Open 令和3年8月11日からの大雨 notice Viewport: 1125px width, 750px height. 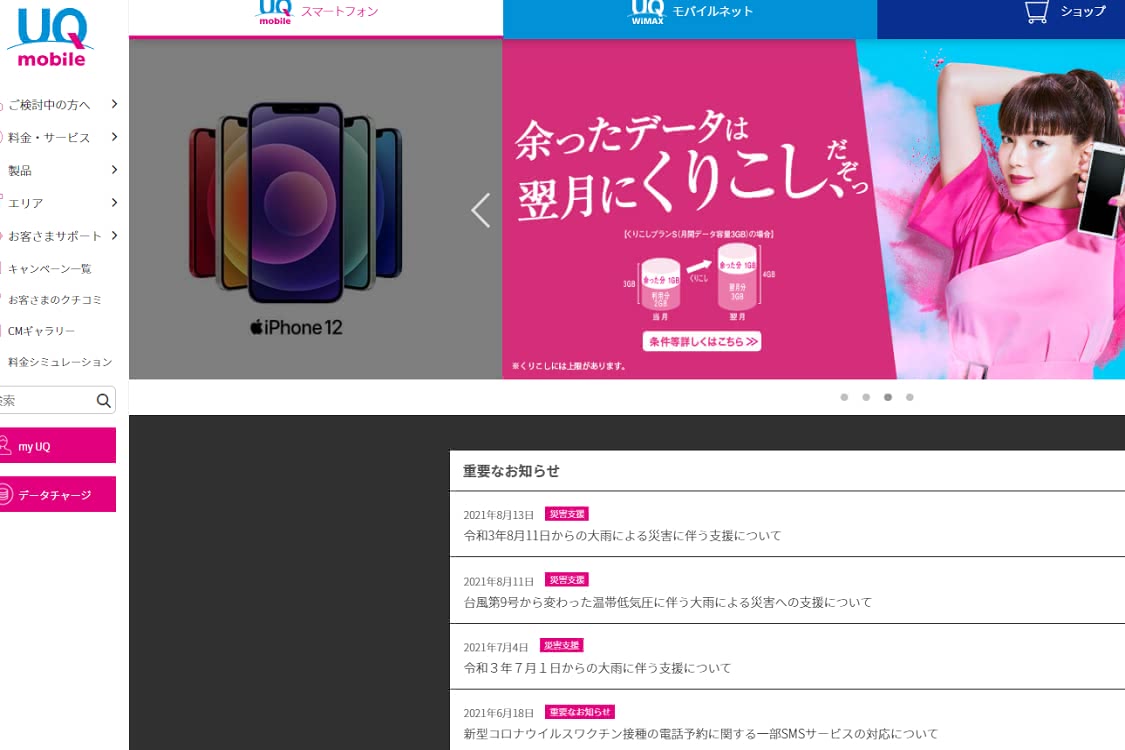[x=622, y=535]
